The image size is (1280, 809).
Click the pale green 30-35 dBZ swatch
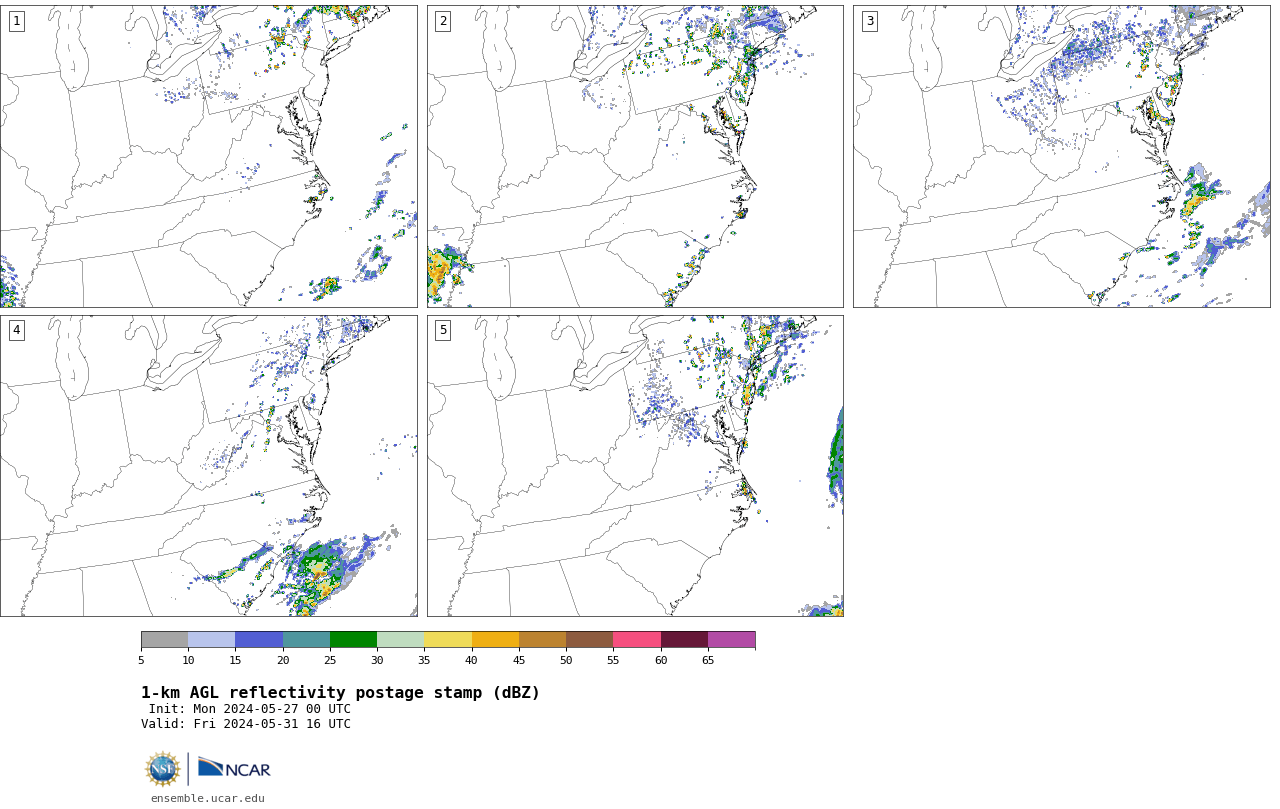(400, 640)
